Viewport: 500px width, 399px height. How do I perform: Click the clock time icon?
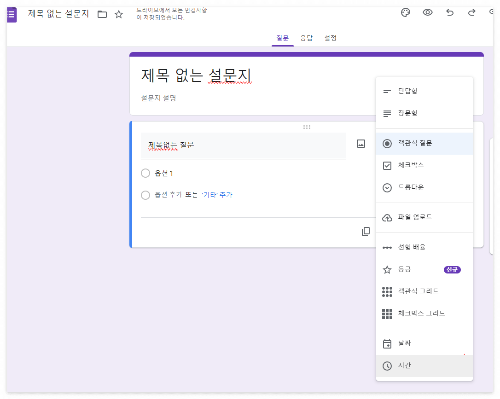[x=387, y=366]
